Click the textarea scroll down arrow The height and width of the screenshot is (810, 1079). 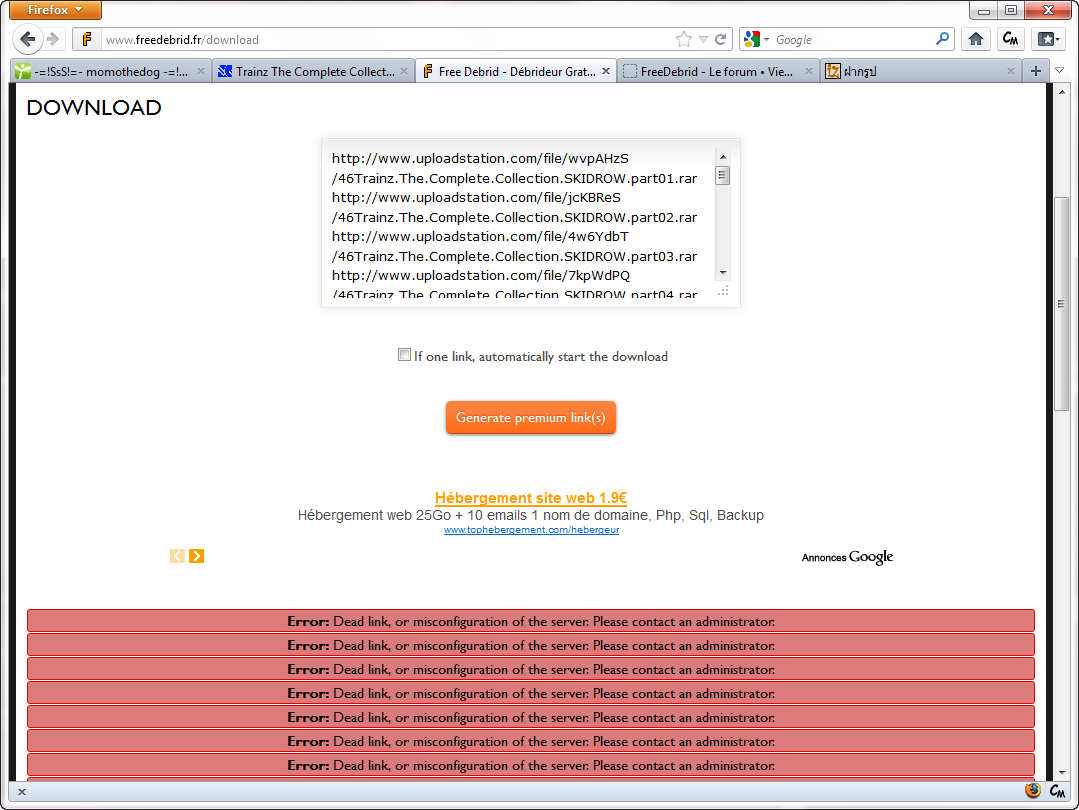pyautogui.click(x=723, y=273)
